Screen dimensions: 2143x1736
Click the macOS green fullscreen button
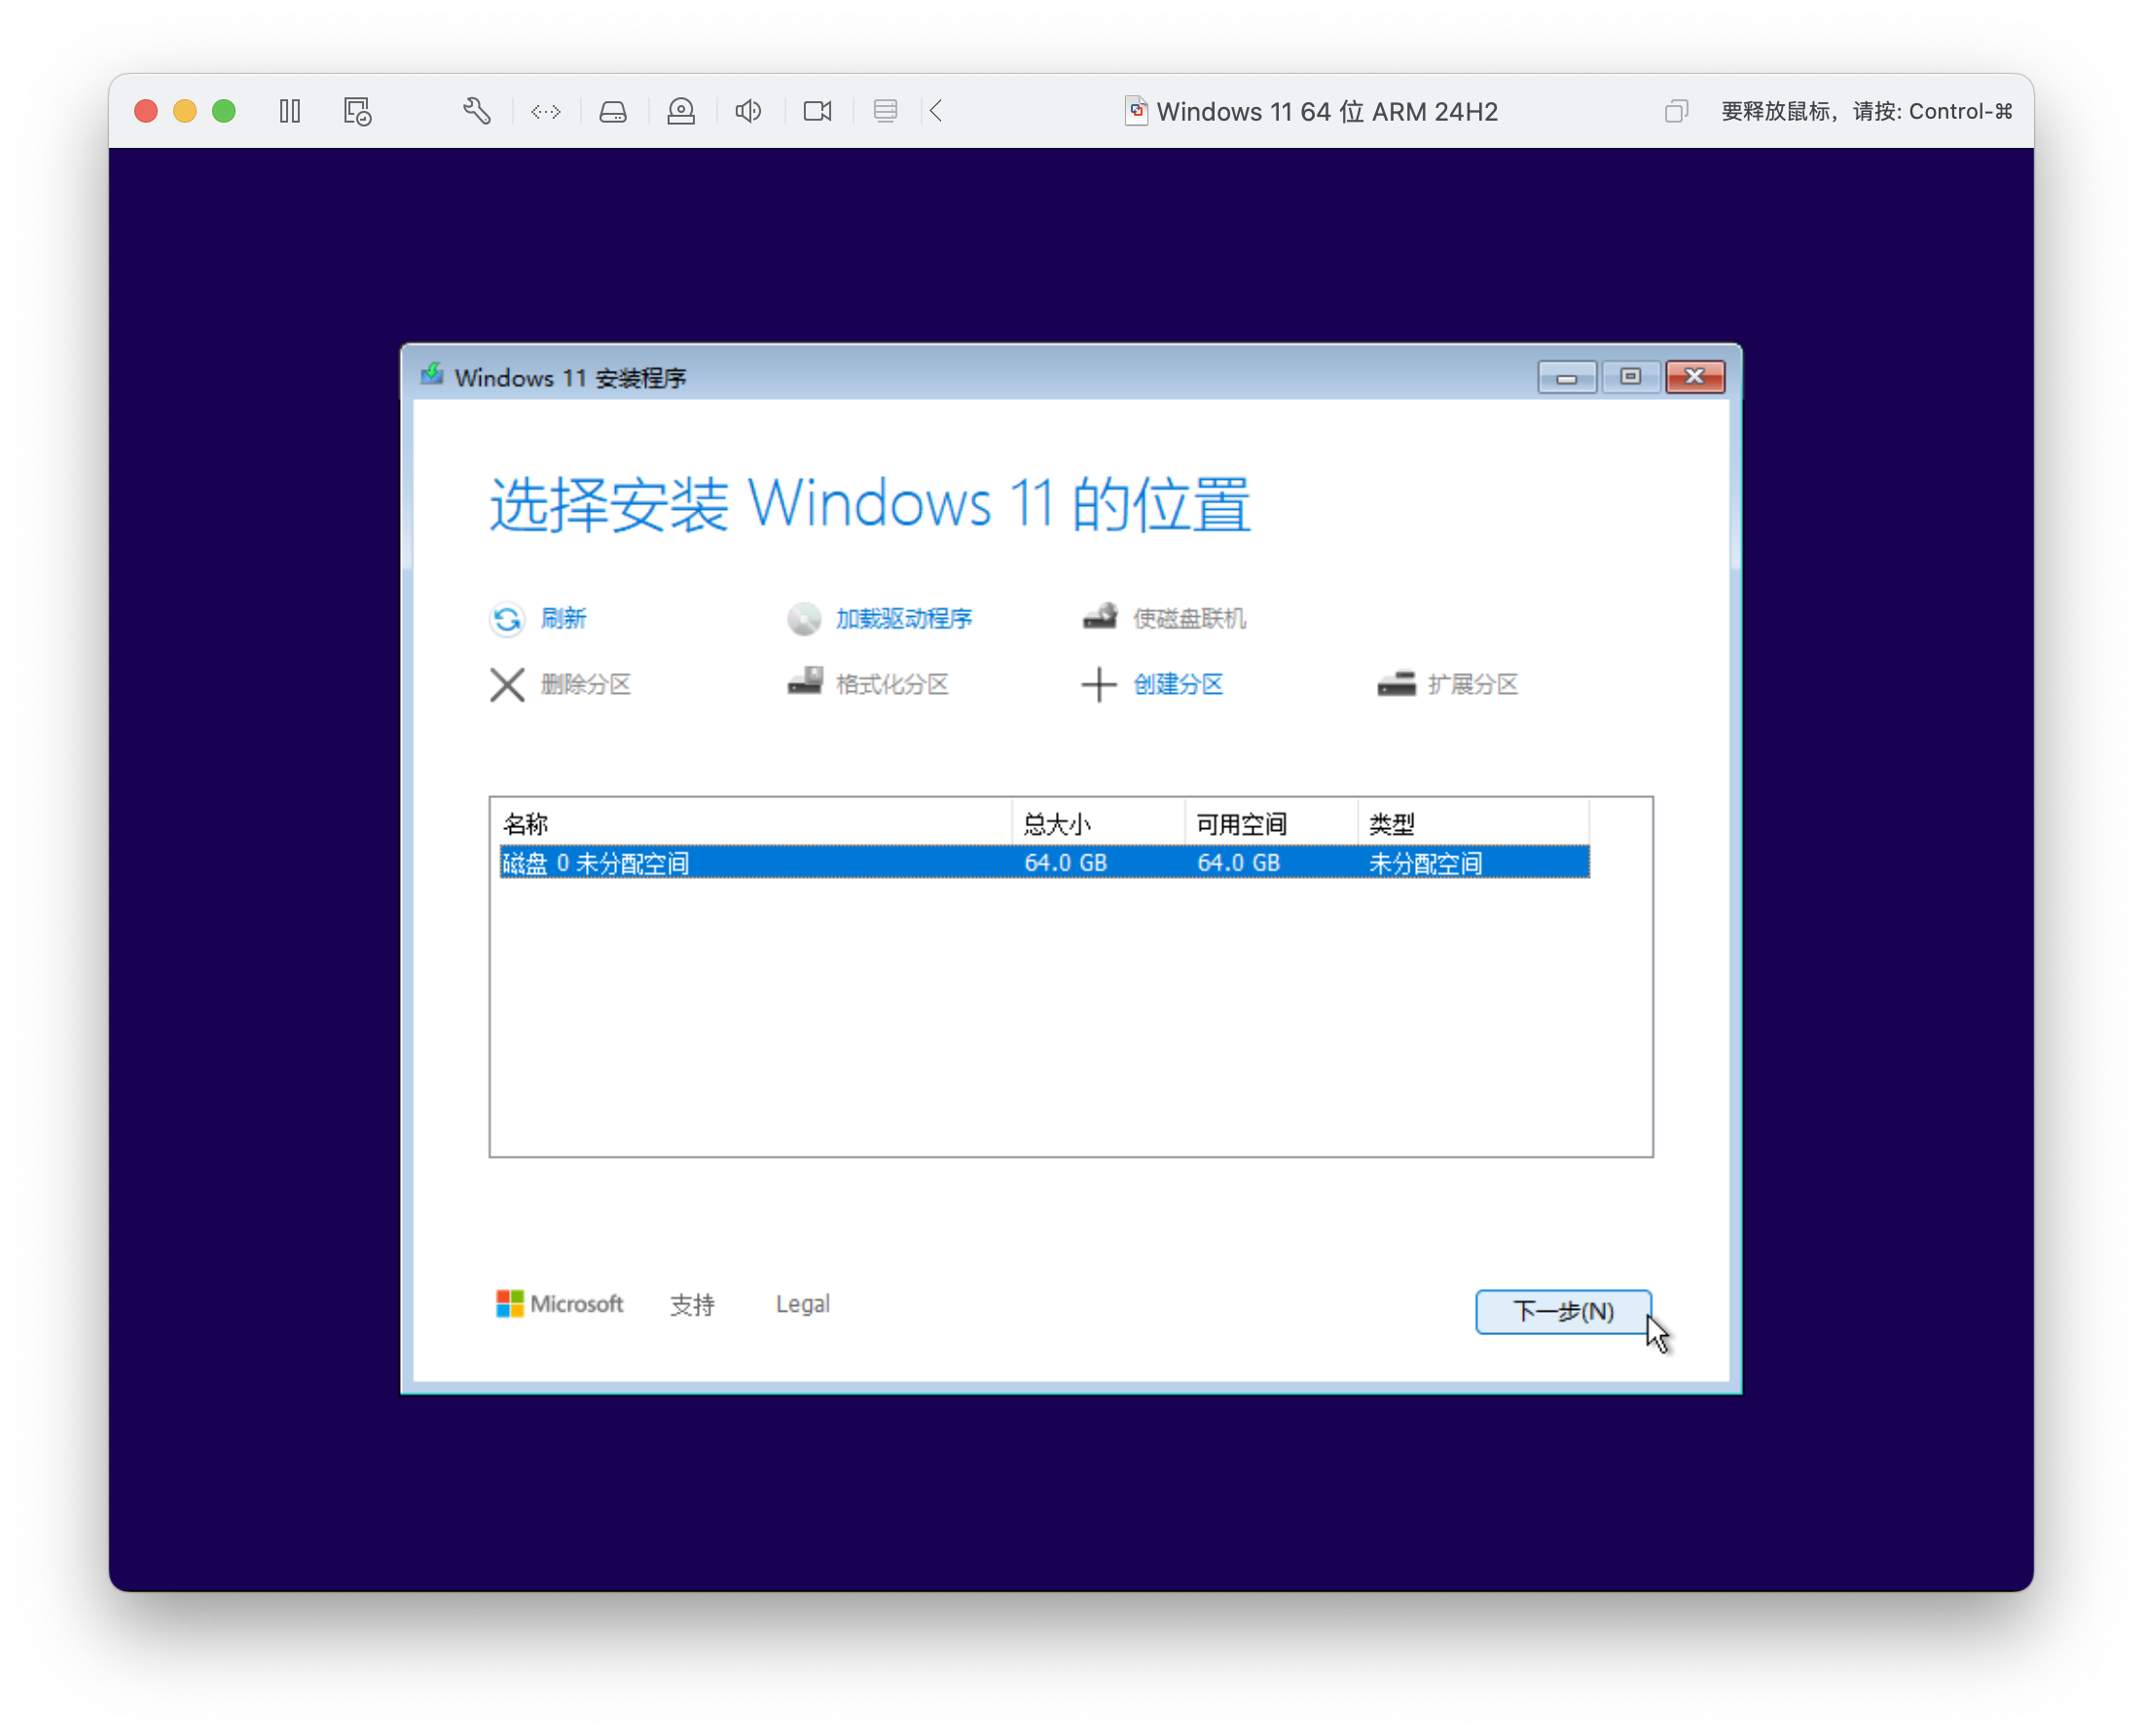[x=224, y=111]
